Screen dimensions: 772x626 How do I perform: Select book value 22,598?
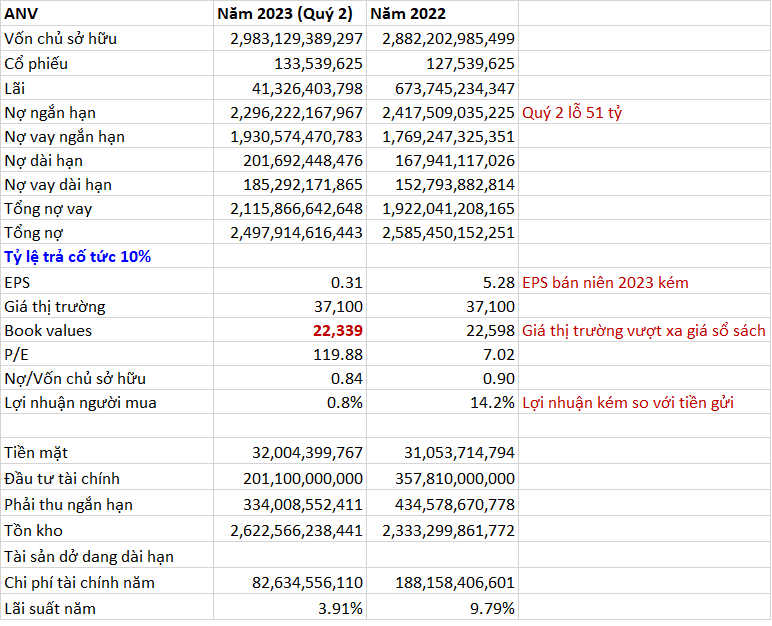pyautogui.click(x=490, y=330)
